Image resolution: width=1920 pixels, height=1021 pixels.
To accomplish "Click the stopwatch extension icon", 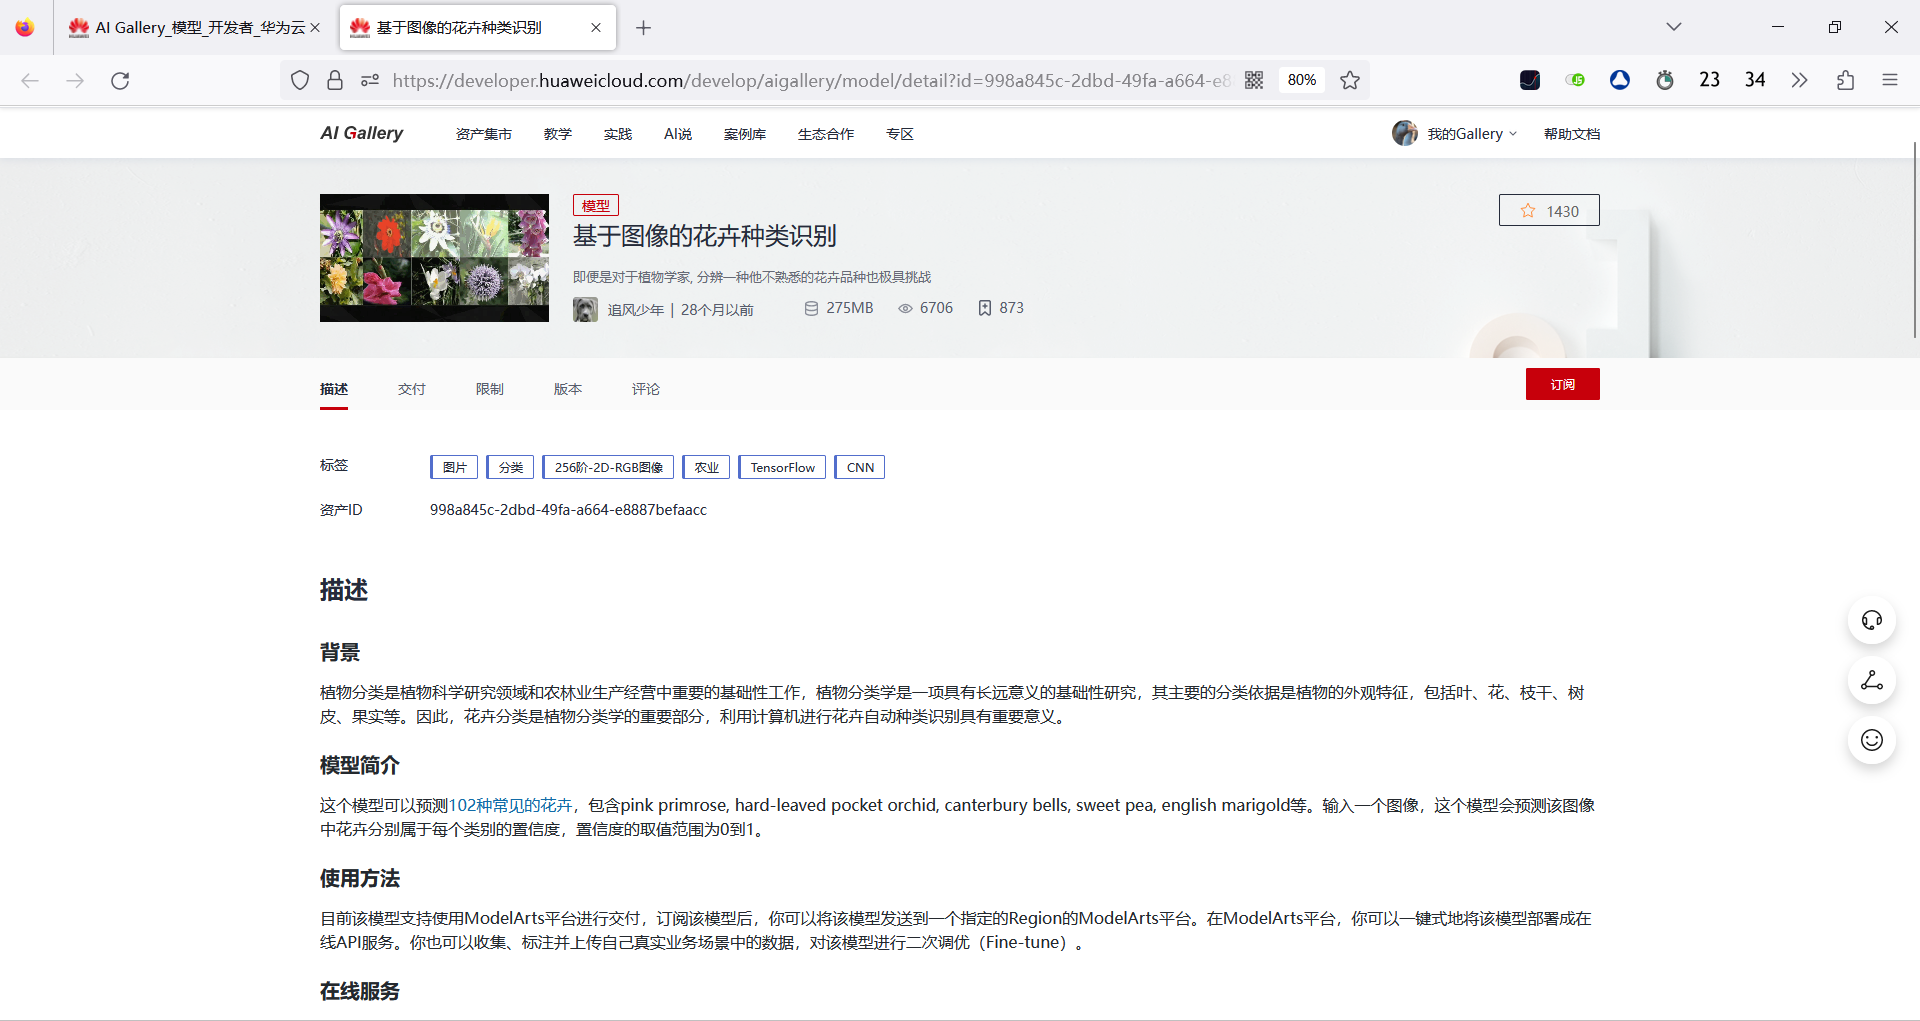I will 1664,80.
